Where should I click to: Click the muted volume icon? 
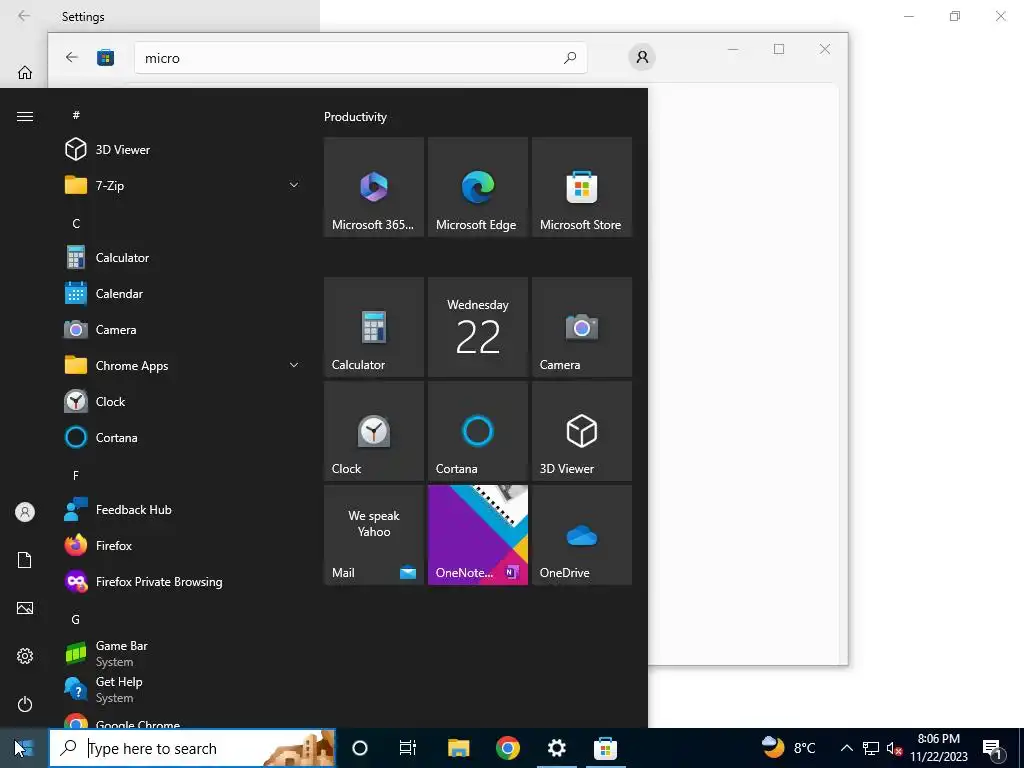tap(894, 748)
